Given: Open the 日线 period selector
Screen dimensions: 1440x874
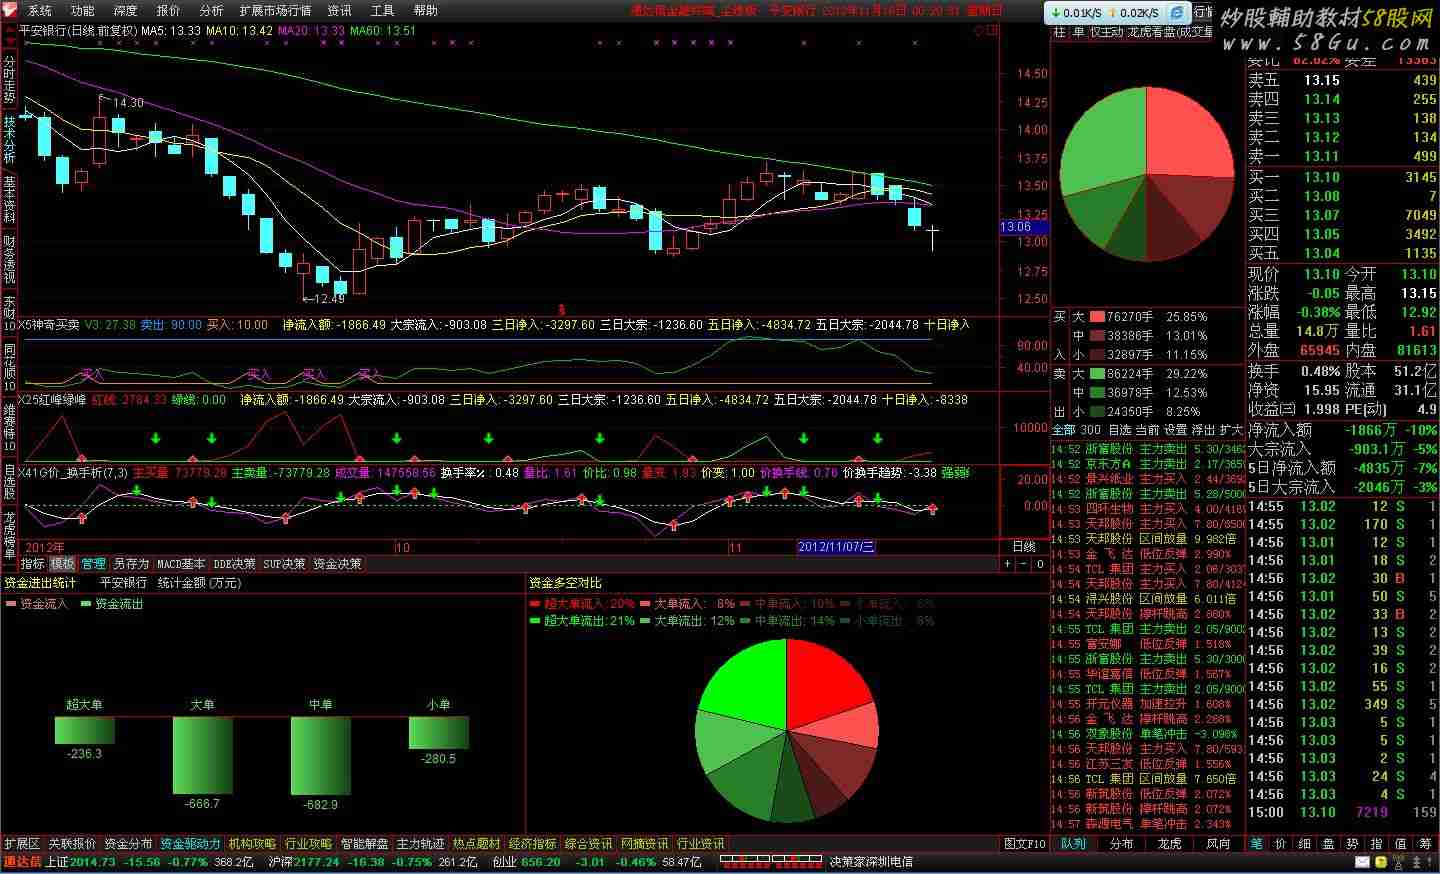Looking at the screenshot, I should tap(1024, 547).
